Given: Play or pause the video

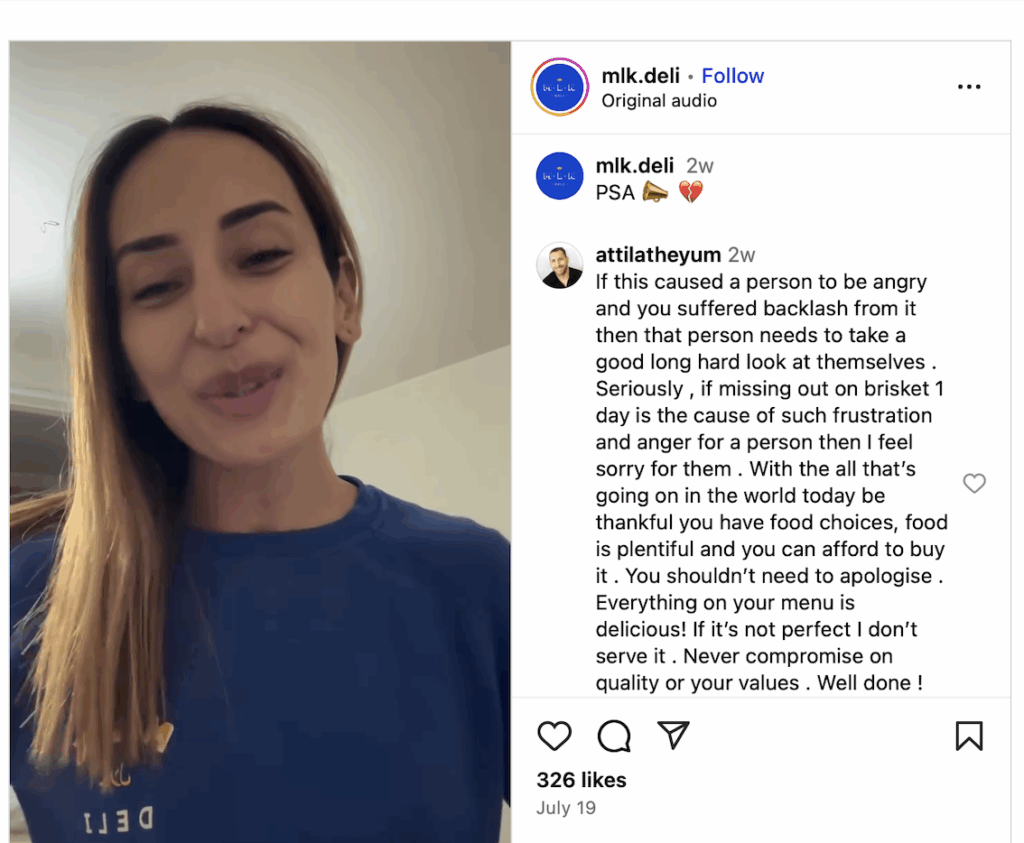Looking at the screenshot, I should [x=260, y=441].
